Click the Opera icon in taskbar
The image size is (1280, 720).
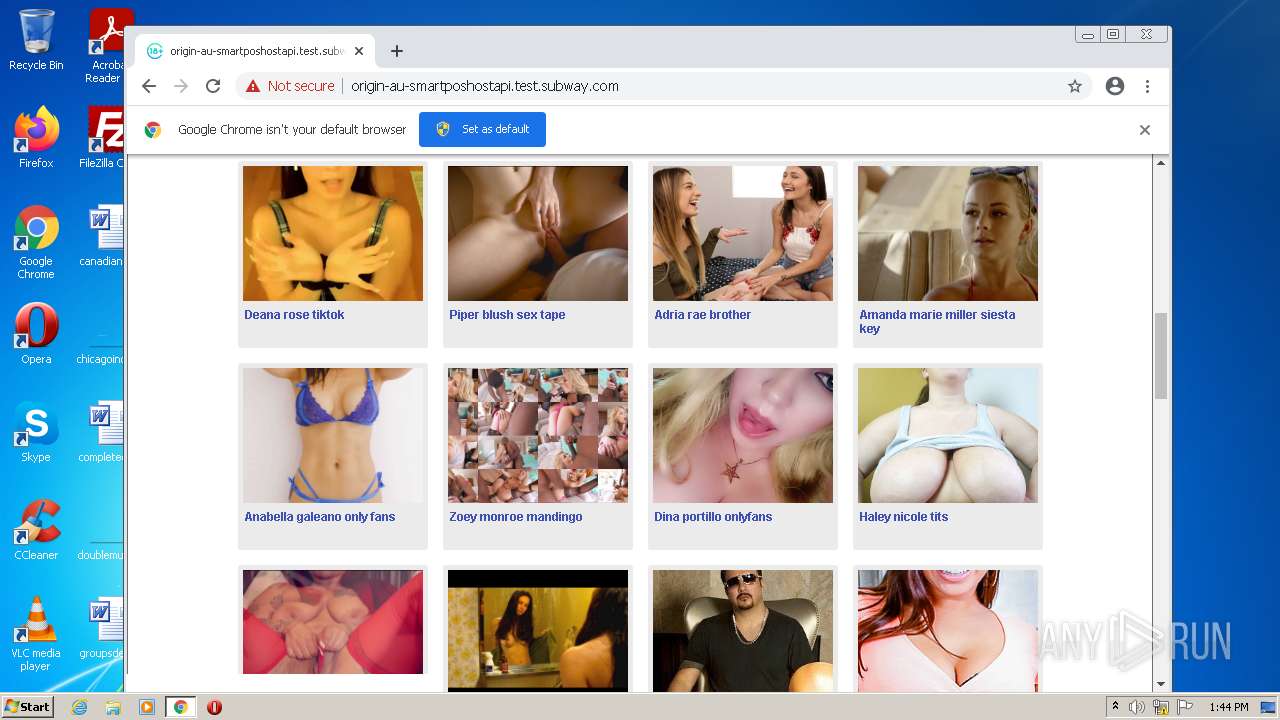214,707
